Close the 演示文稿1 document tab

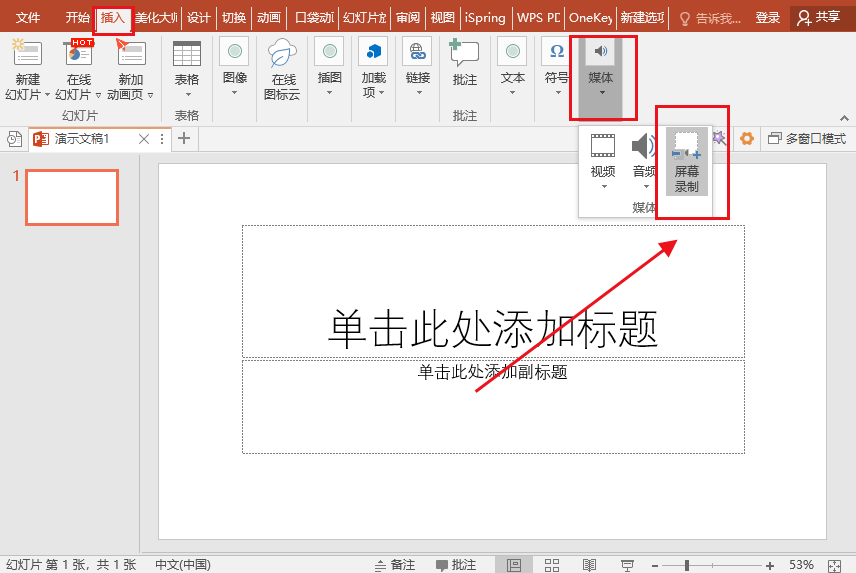coord(144,139)
